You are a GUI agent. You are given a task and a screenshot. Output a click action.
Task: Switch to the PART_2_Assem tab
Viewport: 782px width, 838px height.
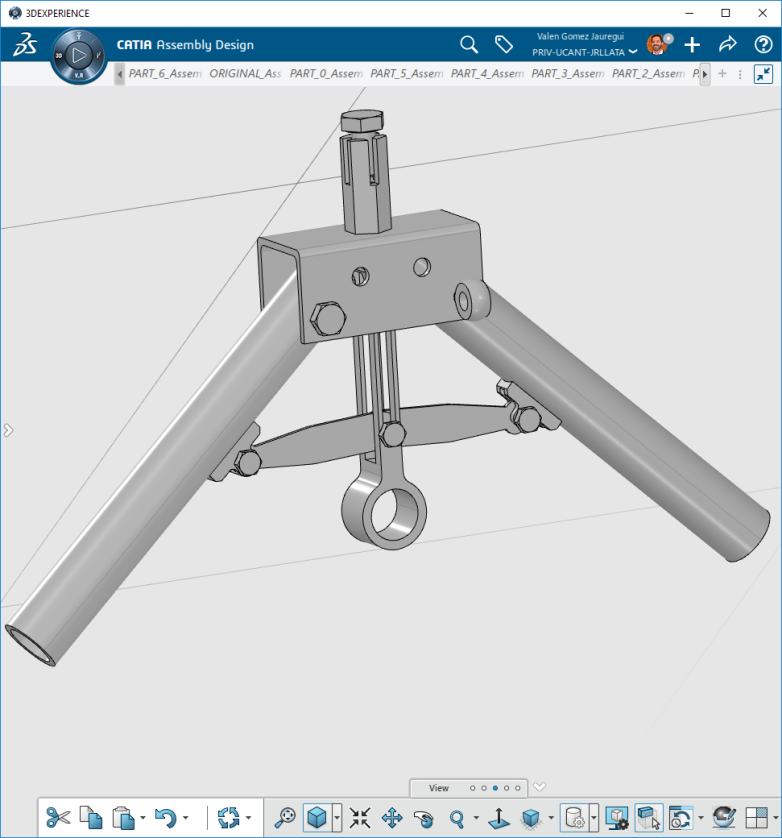pyautogui.click(x=648, y=74)
